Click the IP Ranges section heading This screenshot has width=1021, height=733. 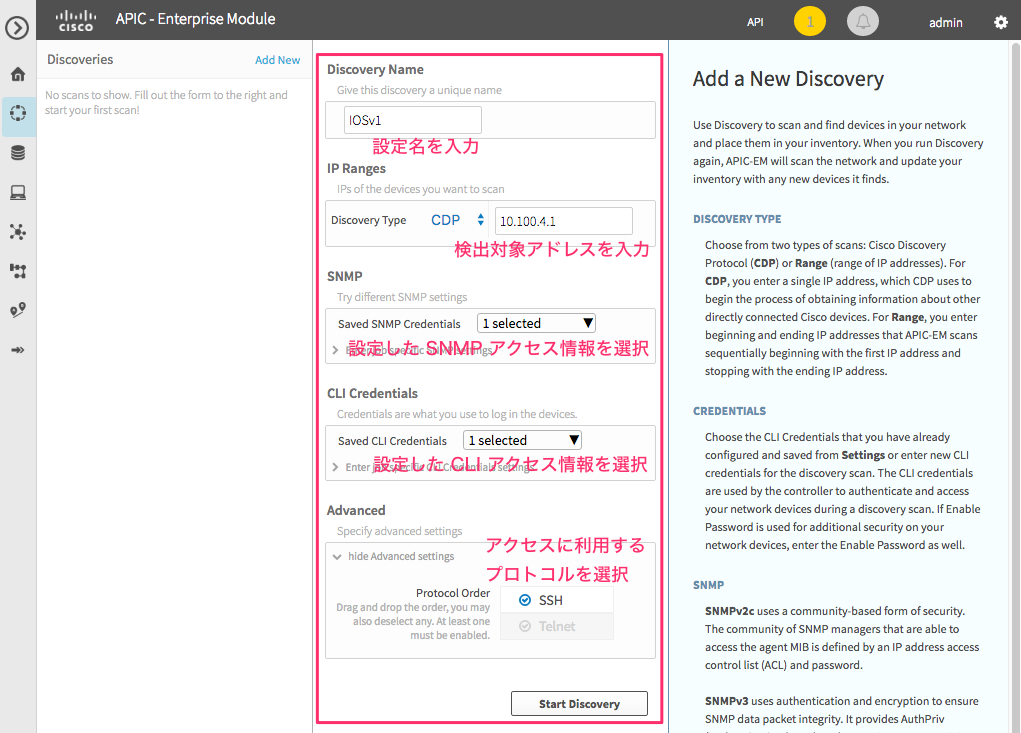click(x=356, y=169)
